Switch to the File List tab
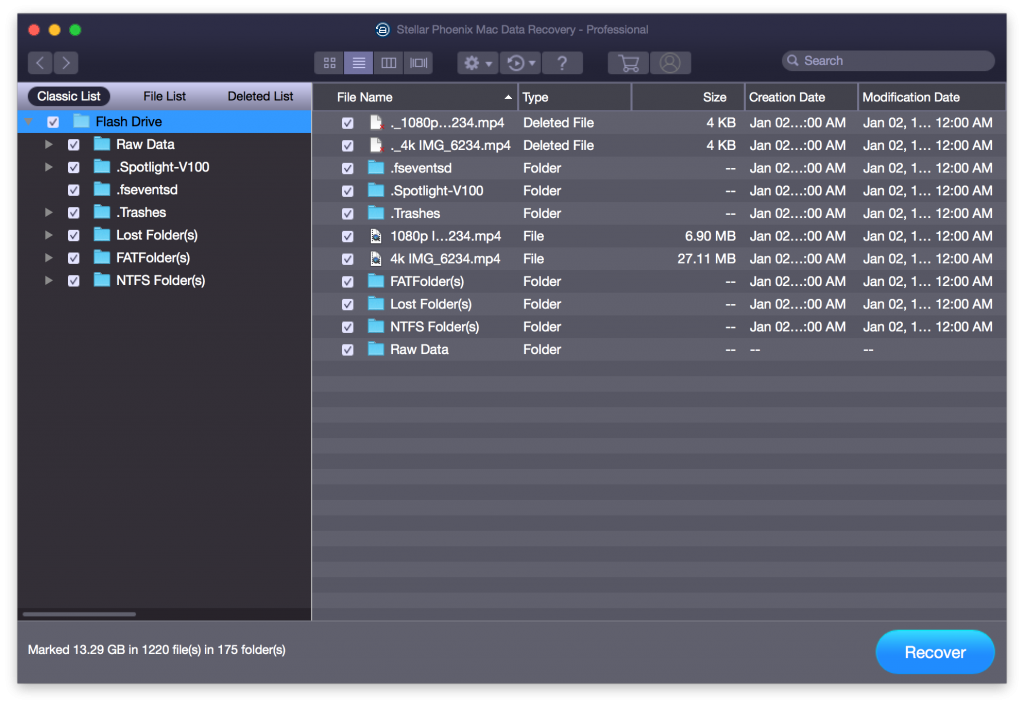The image size is (1024, 705). tap(165, 96)
